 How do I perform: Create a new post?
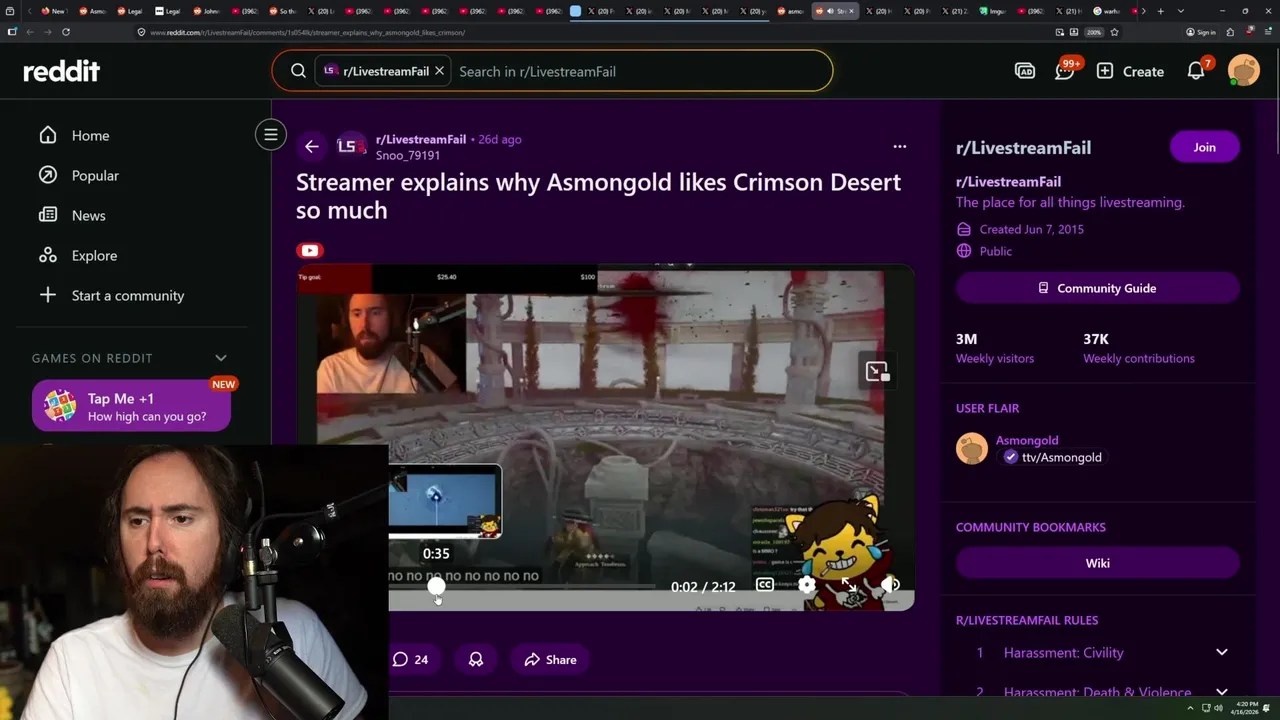1130,71
